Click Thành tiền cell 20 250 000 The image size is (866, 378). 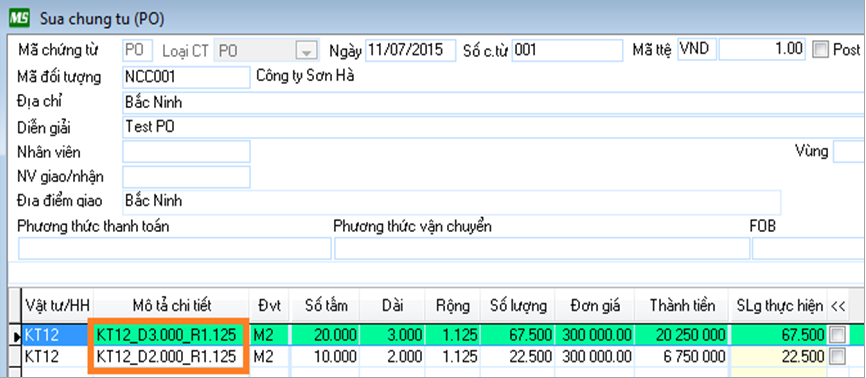[682, 335]
